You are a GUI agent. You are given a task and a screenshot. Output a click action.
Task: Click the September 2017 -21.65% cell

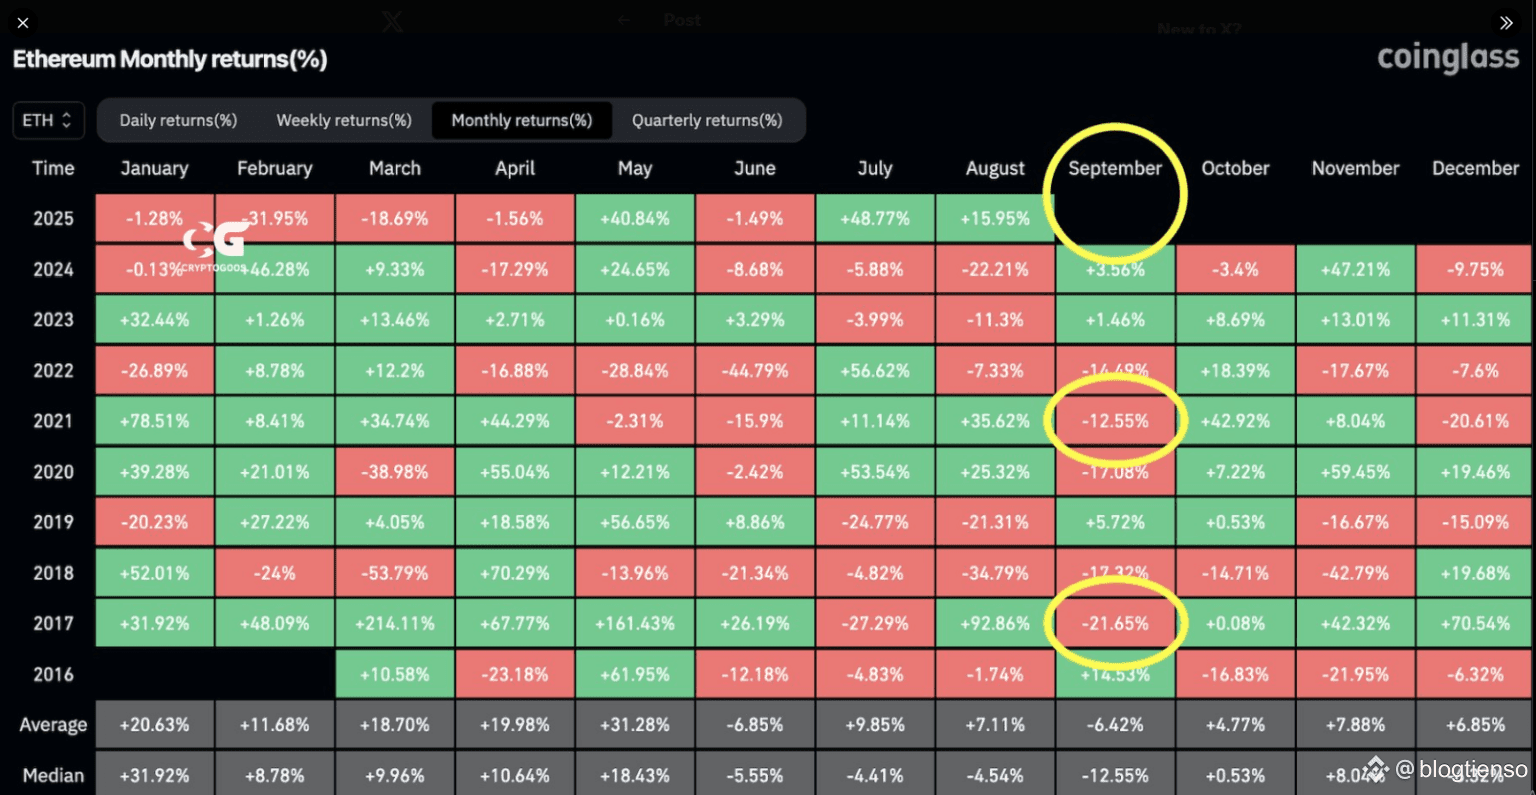1115,623
